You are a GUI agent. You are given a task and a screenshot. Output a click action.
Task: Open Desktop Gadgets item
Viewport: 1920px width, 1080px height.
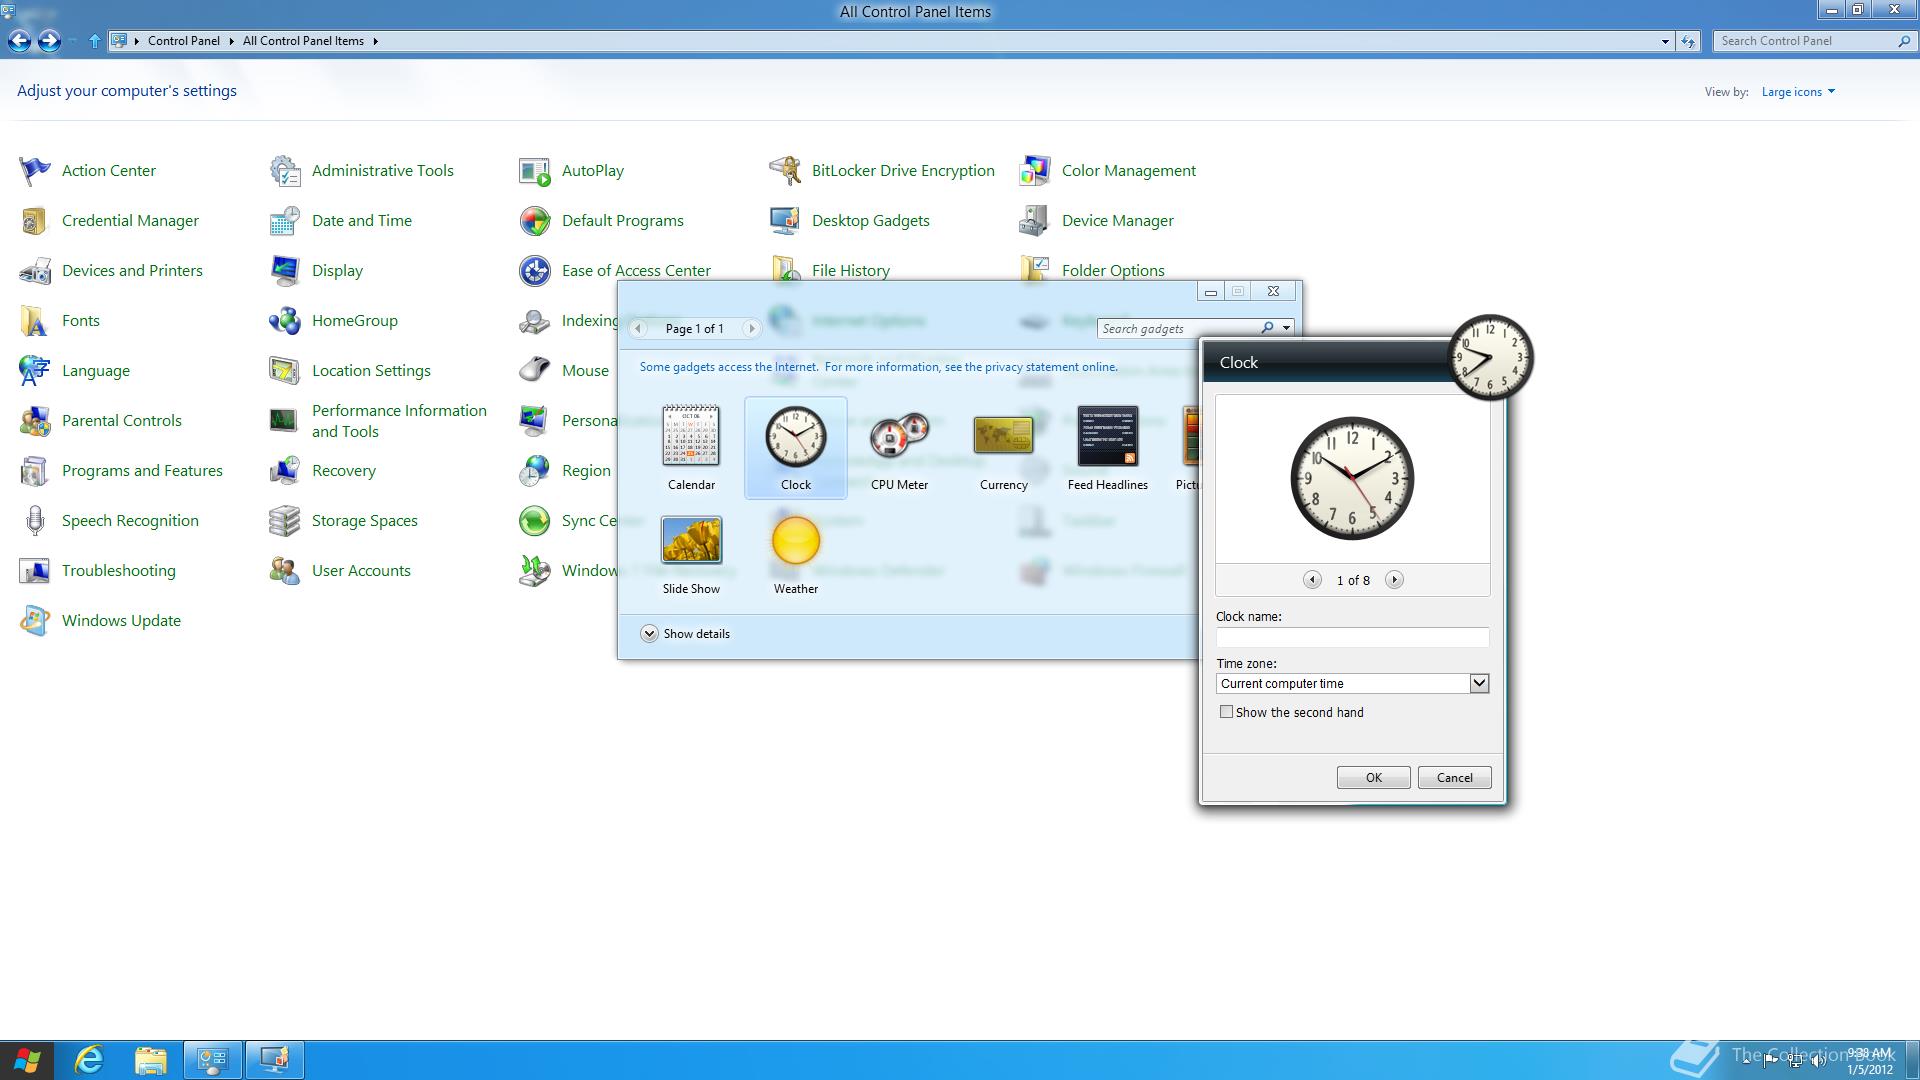coord(850,221)
